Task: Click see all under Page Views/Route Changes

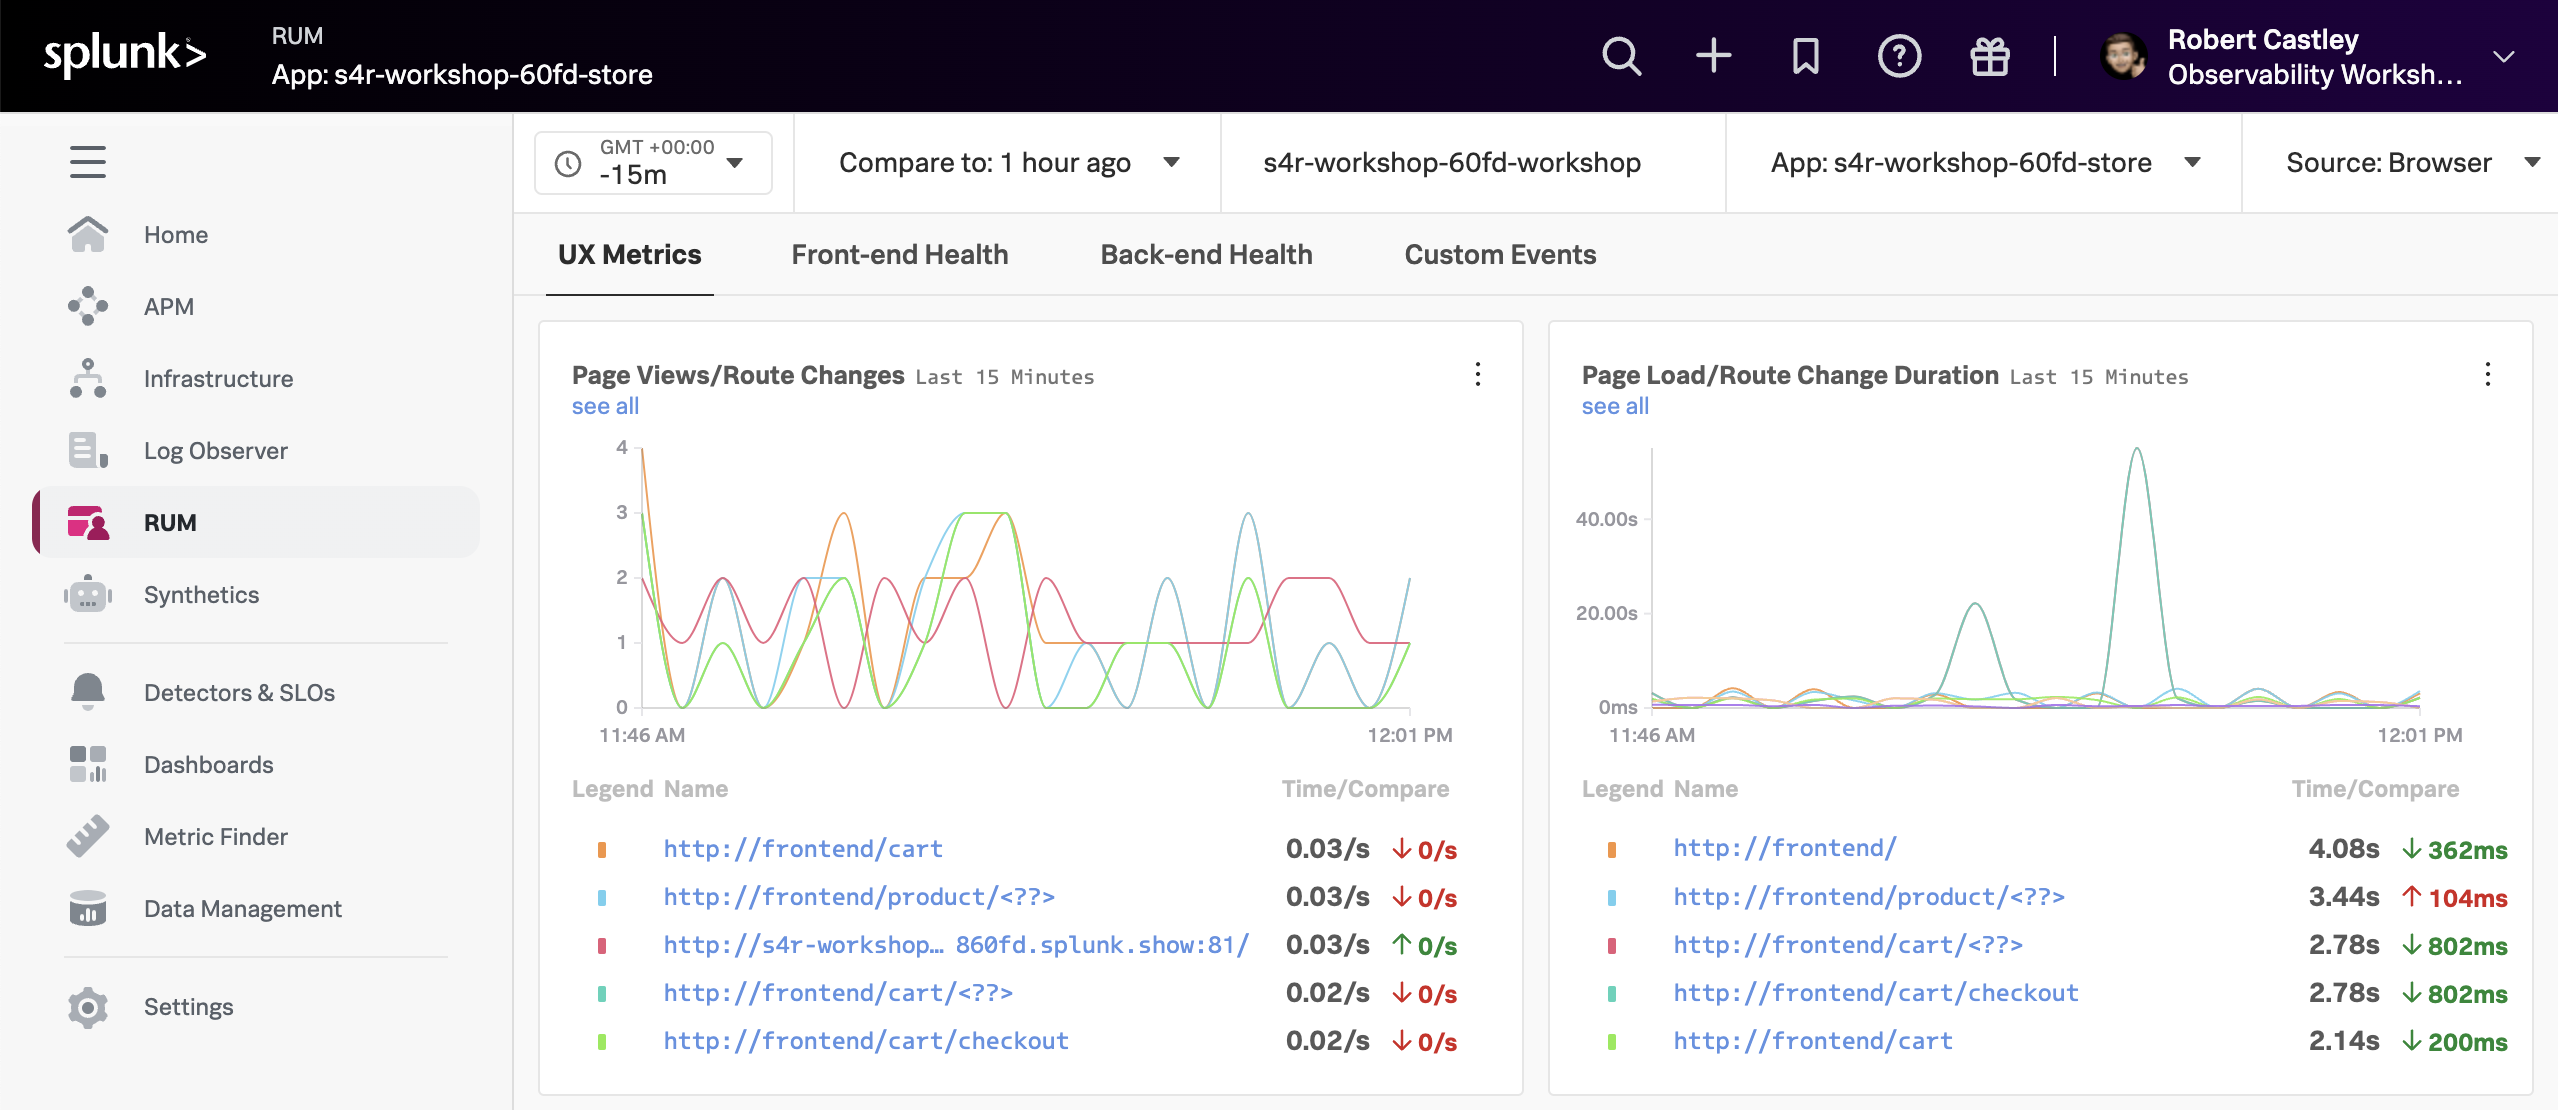Action: (x=604, y=405)
